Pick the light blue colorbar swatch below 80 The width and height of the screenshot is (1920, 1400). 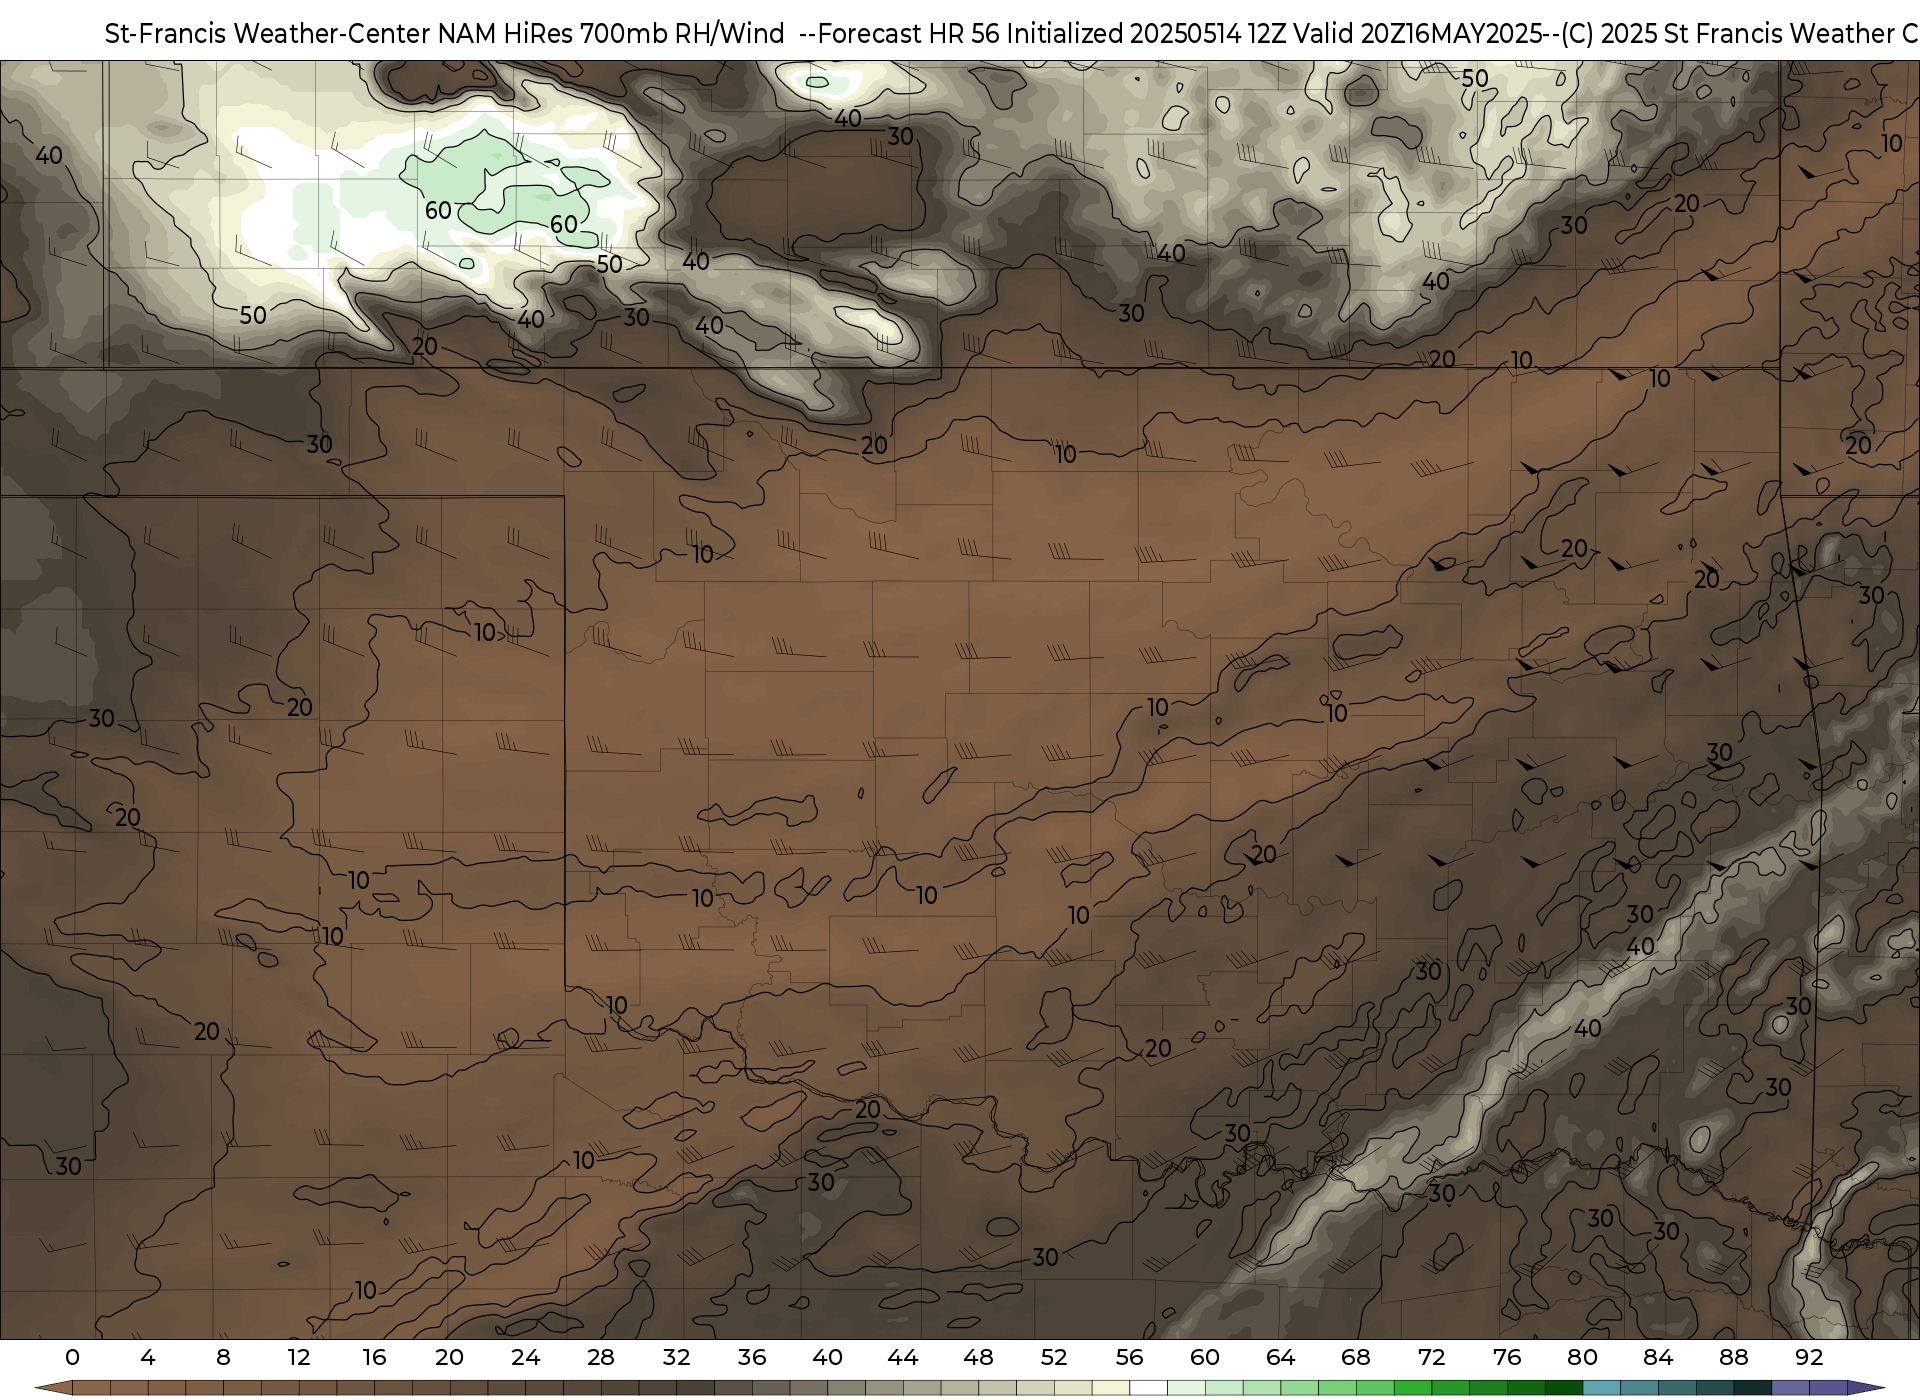1601,1389
